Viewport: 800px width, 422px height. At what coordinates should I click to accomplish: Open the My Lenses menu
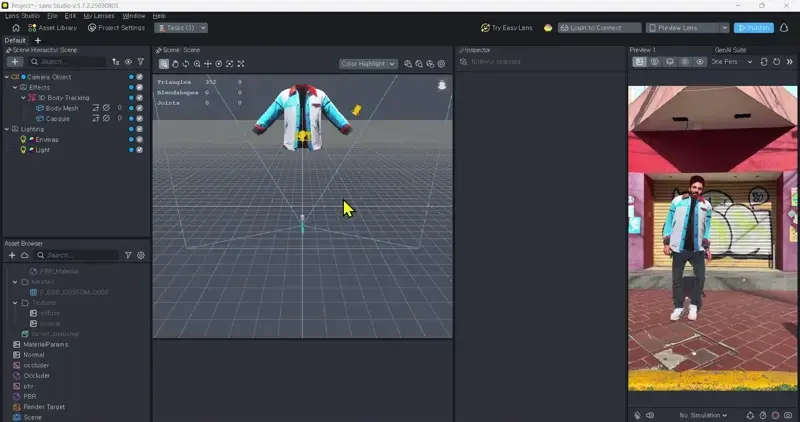click(99, 16)
